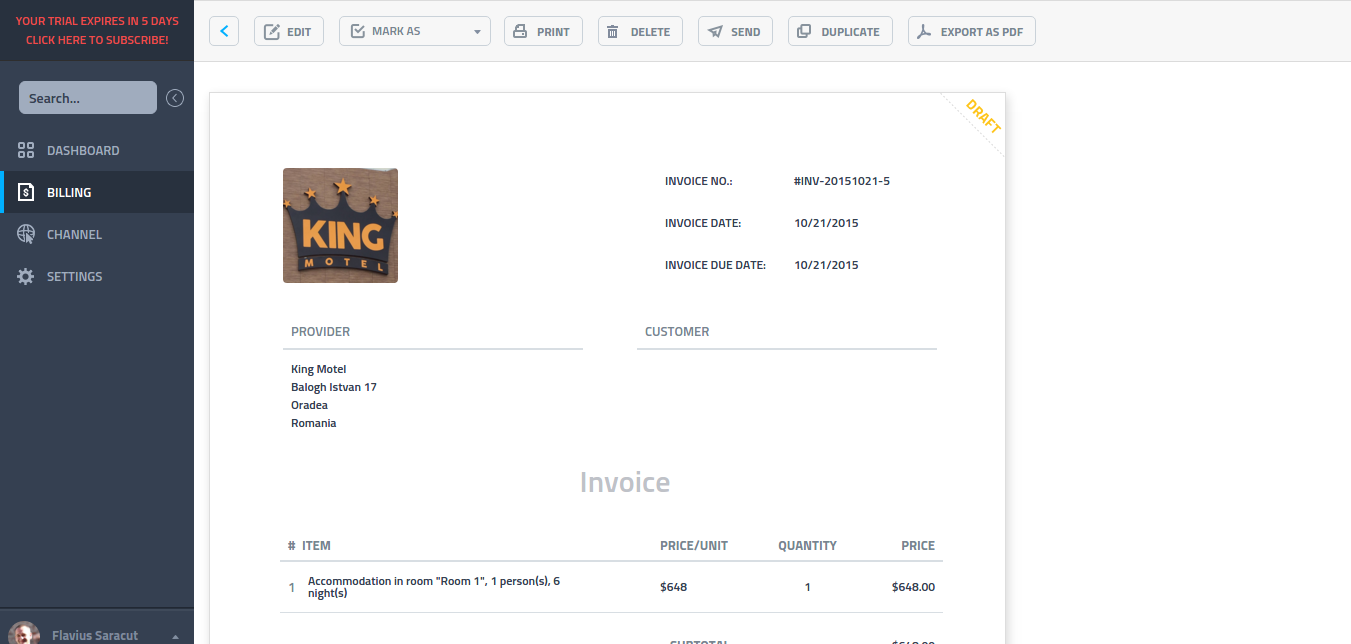The image size is (1351, 644).
Task: Click the Accommodation in room "Room 1" item
Action: pyautogui.click(x=434, y=587)
